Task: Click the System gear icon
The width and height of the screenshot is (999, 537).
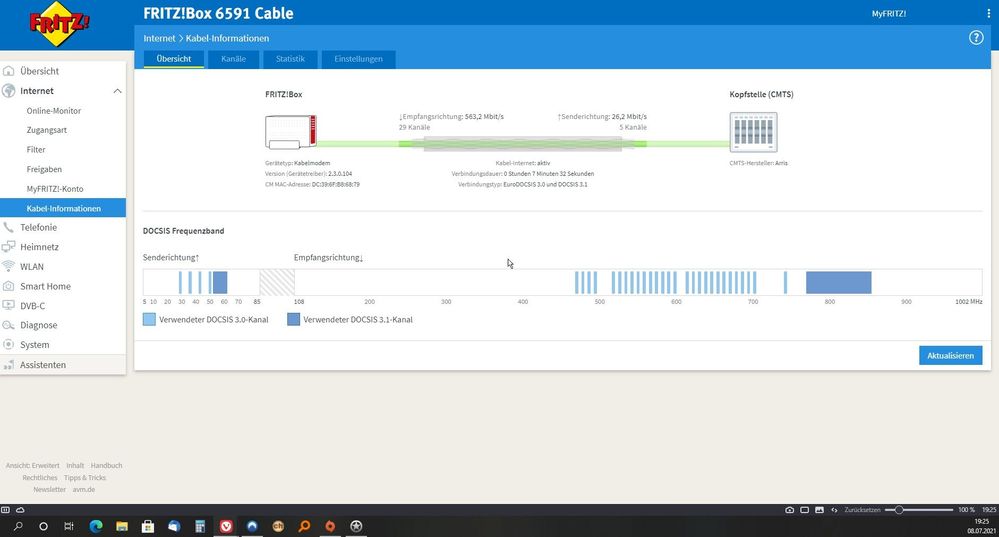Action: pyautogui.click(x=8, y=345)
